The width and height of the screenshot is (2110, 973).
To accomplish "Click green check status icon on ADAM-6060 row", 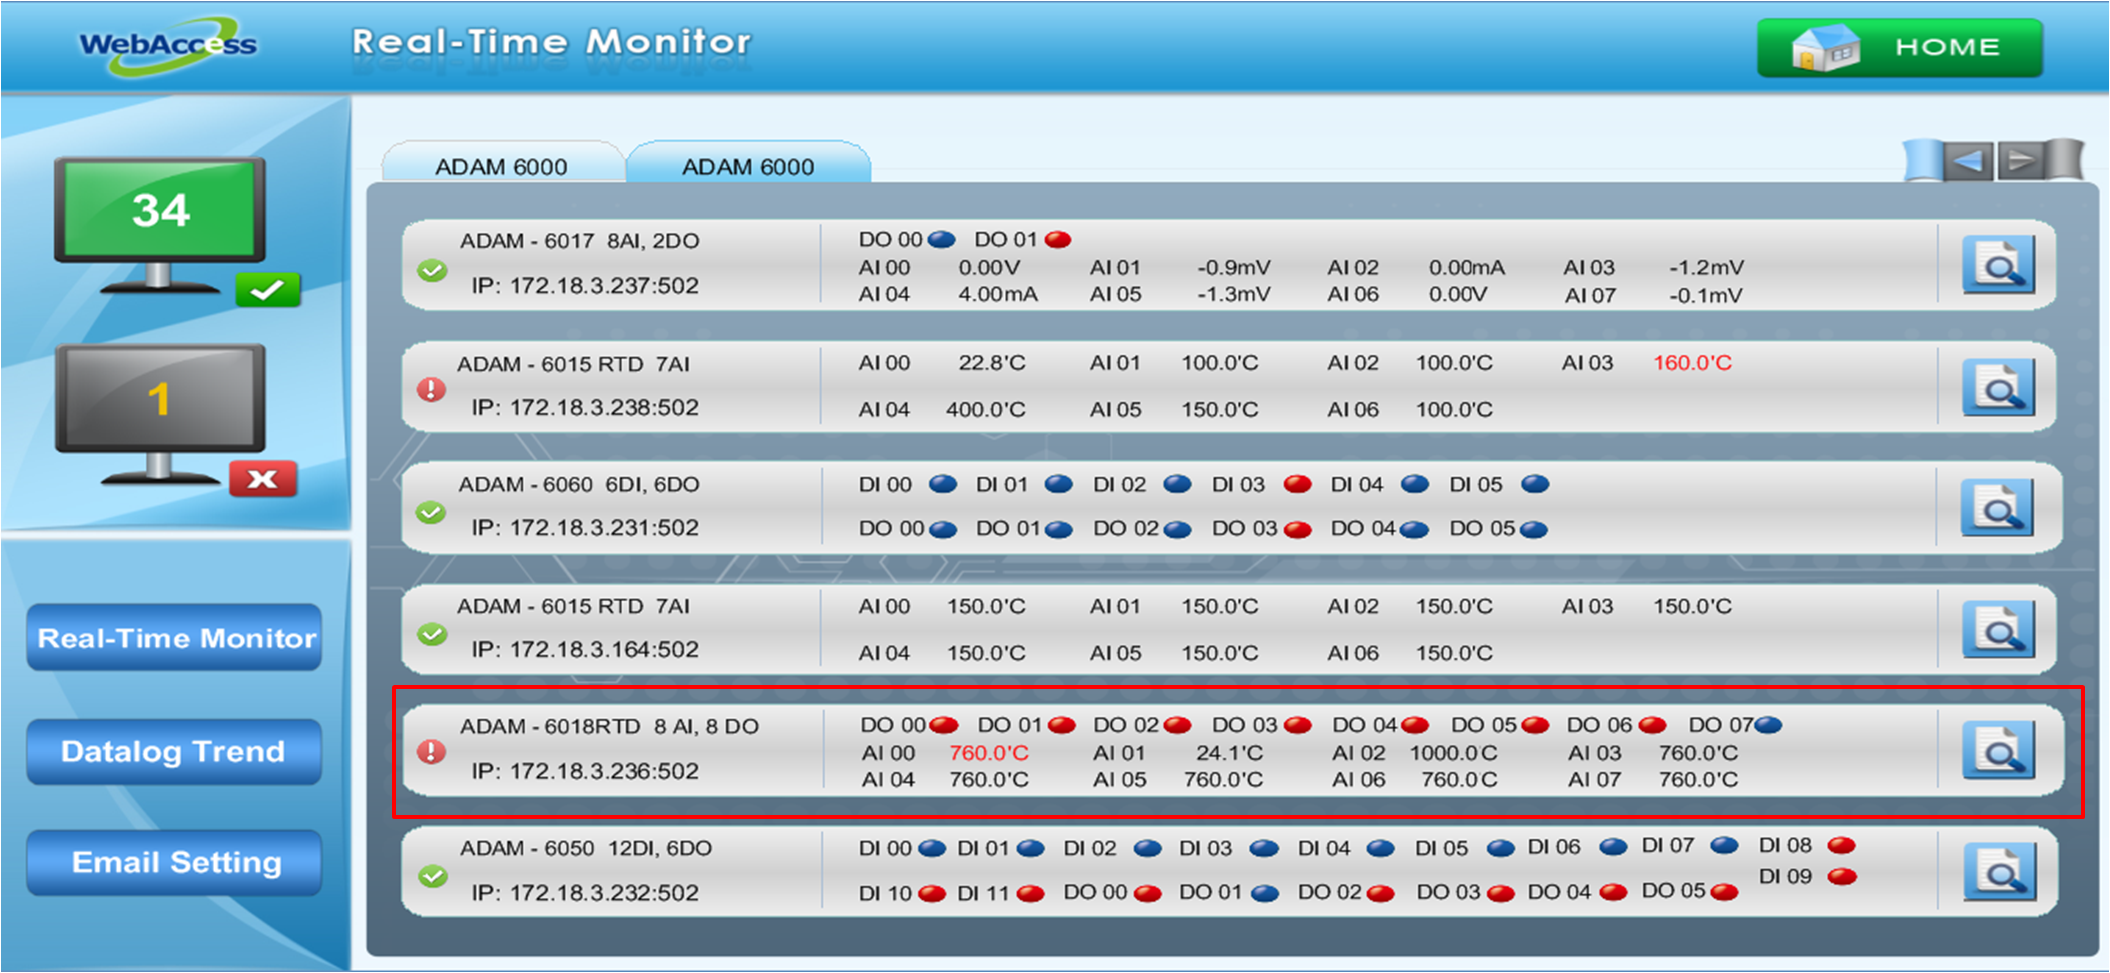I will click(x=431, y=512).
